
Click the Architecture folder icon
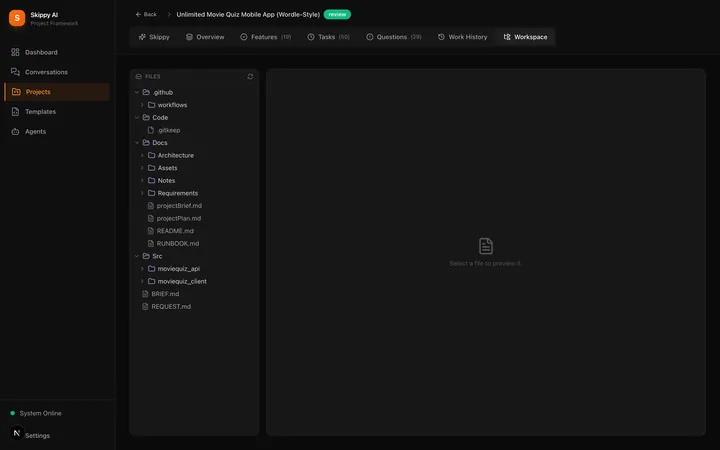click(x=152, y=155)
